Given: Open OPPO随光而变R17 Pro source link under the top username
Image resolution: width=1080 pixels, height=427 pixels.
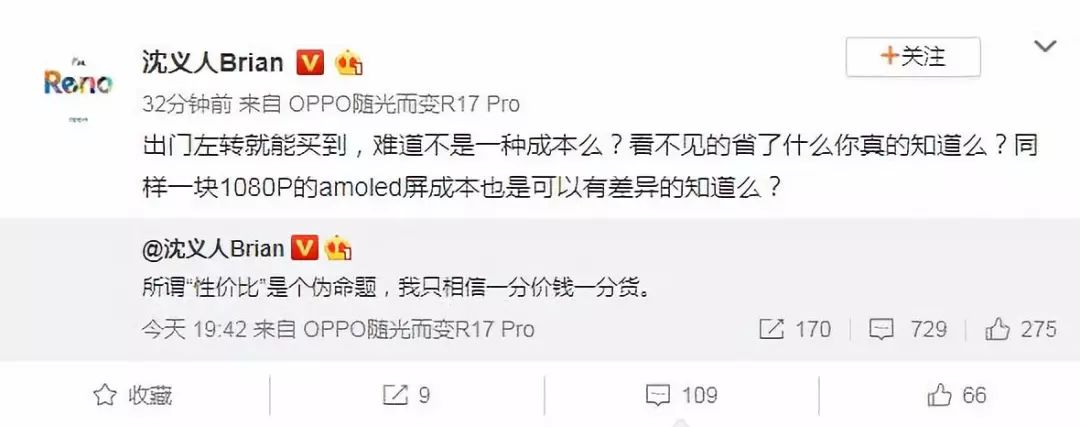Looking at the screenshot, I should 404,104.
